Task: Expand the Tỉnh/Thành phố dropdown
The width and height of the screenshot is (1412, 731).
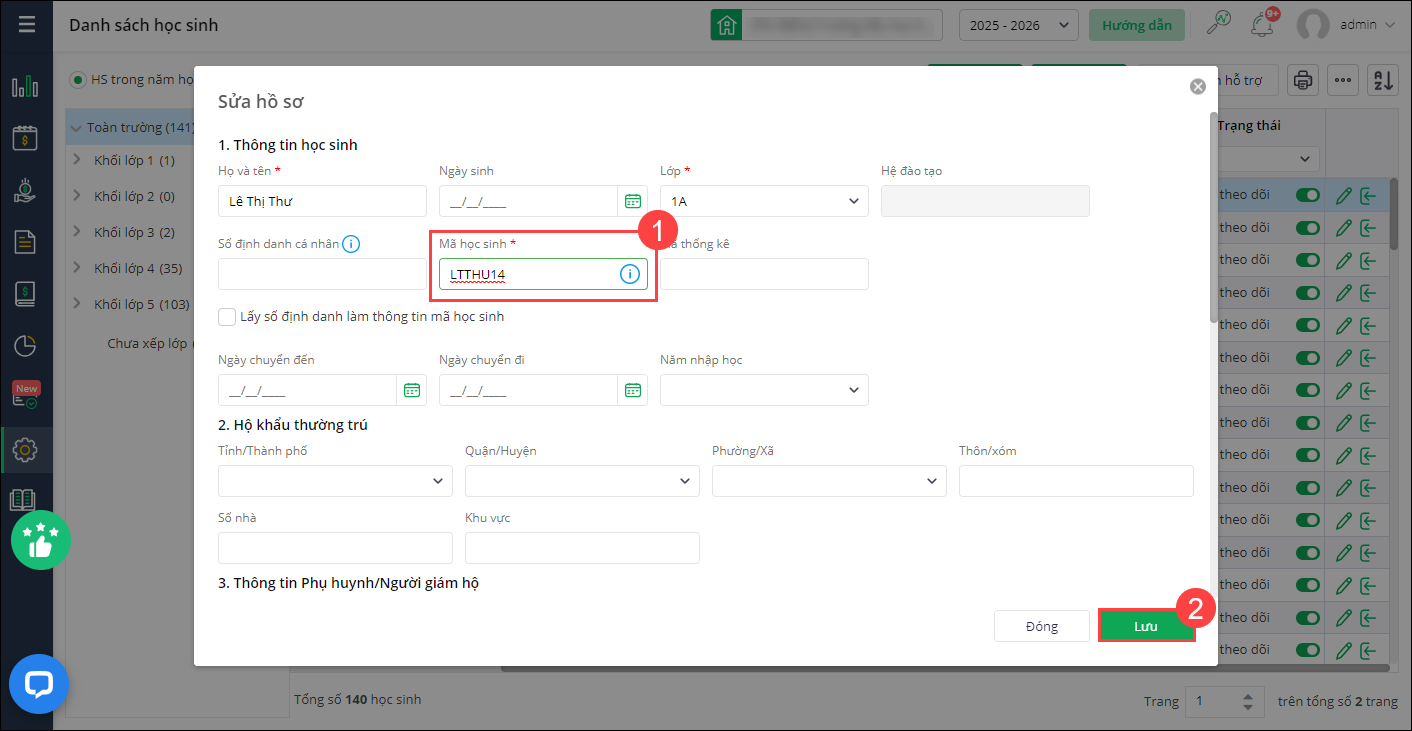Action: pyautogui.click(x=335, y=481)
